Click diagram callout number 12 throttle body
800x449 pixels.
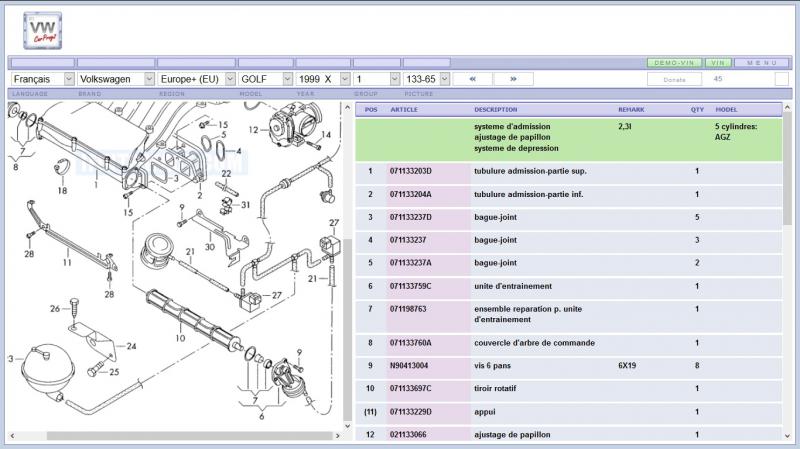(x=254, y=130)
